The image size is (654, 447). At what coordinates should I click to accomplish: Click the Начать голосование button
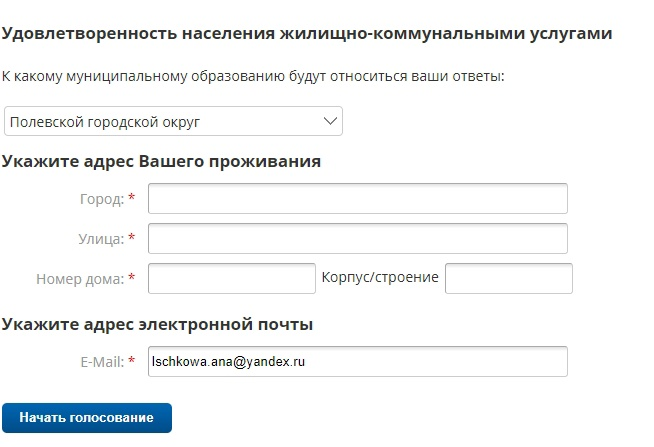click(87, 418)
